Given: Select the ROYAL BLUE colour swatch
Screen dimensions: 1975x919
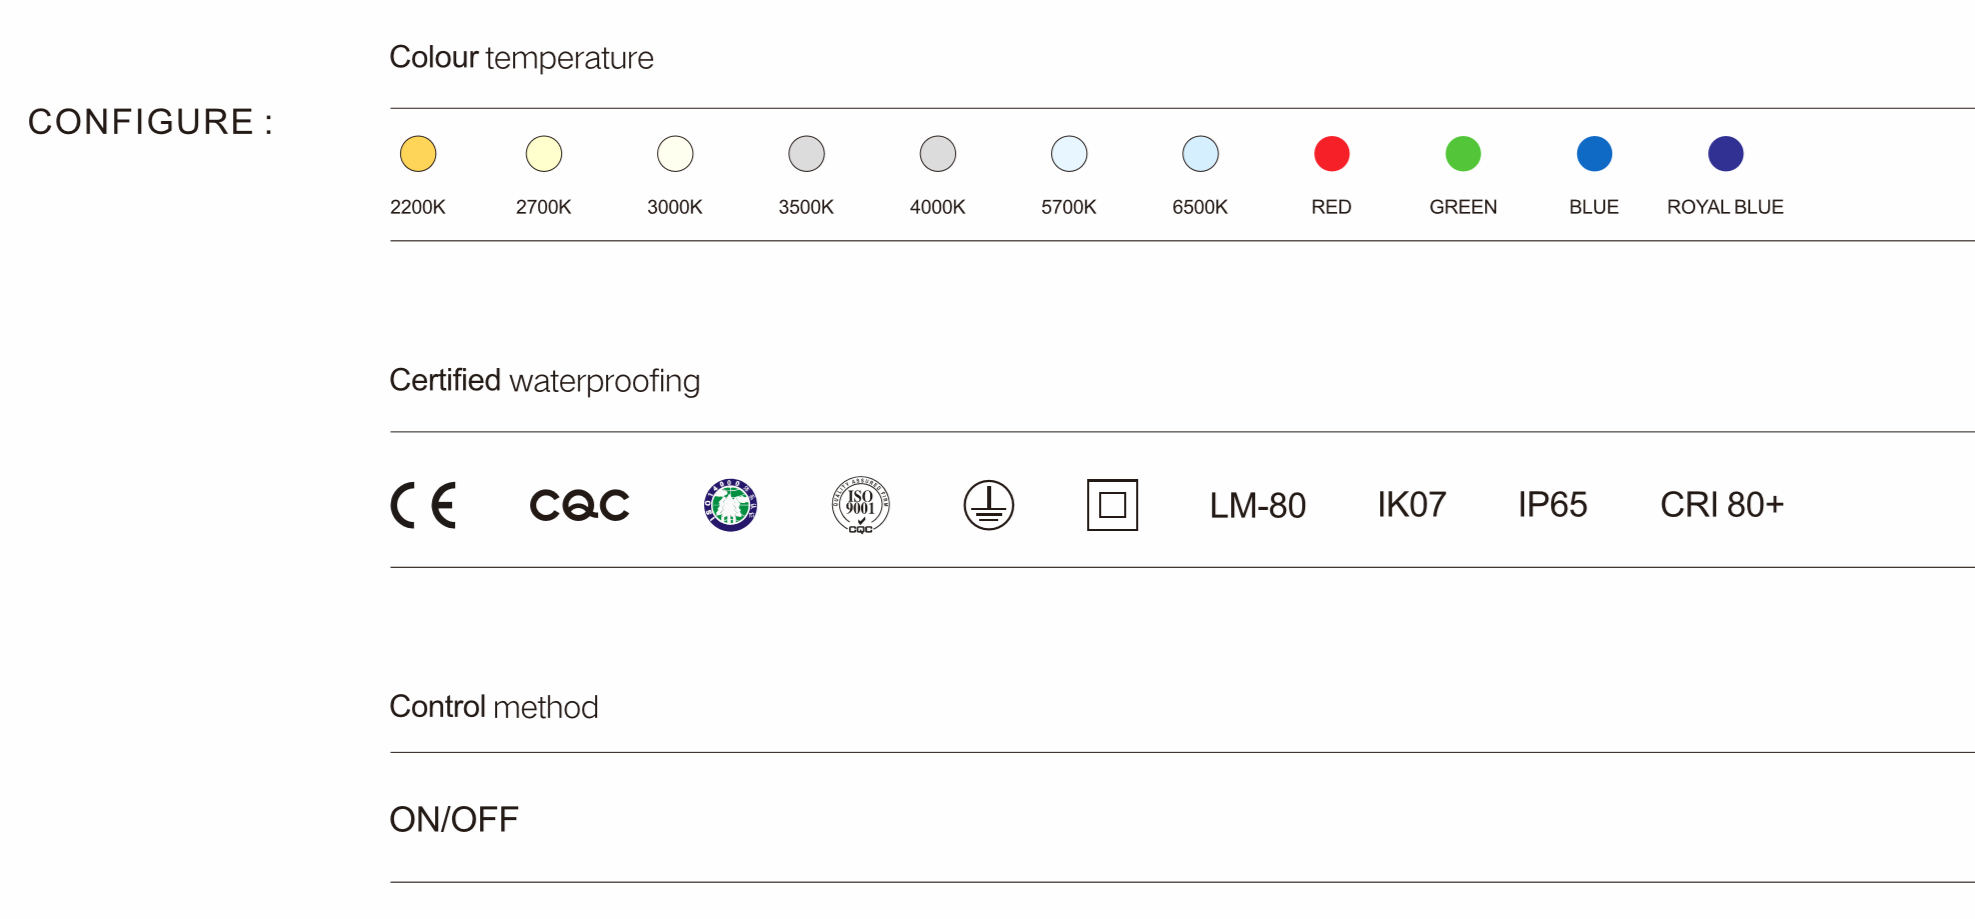Looking at the screenshot, I should [x=1726, y=154].
